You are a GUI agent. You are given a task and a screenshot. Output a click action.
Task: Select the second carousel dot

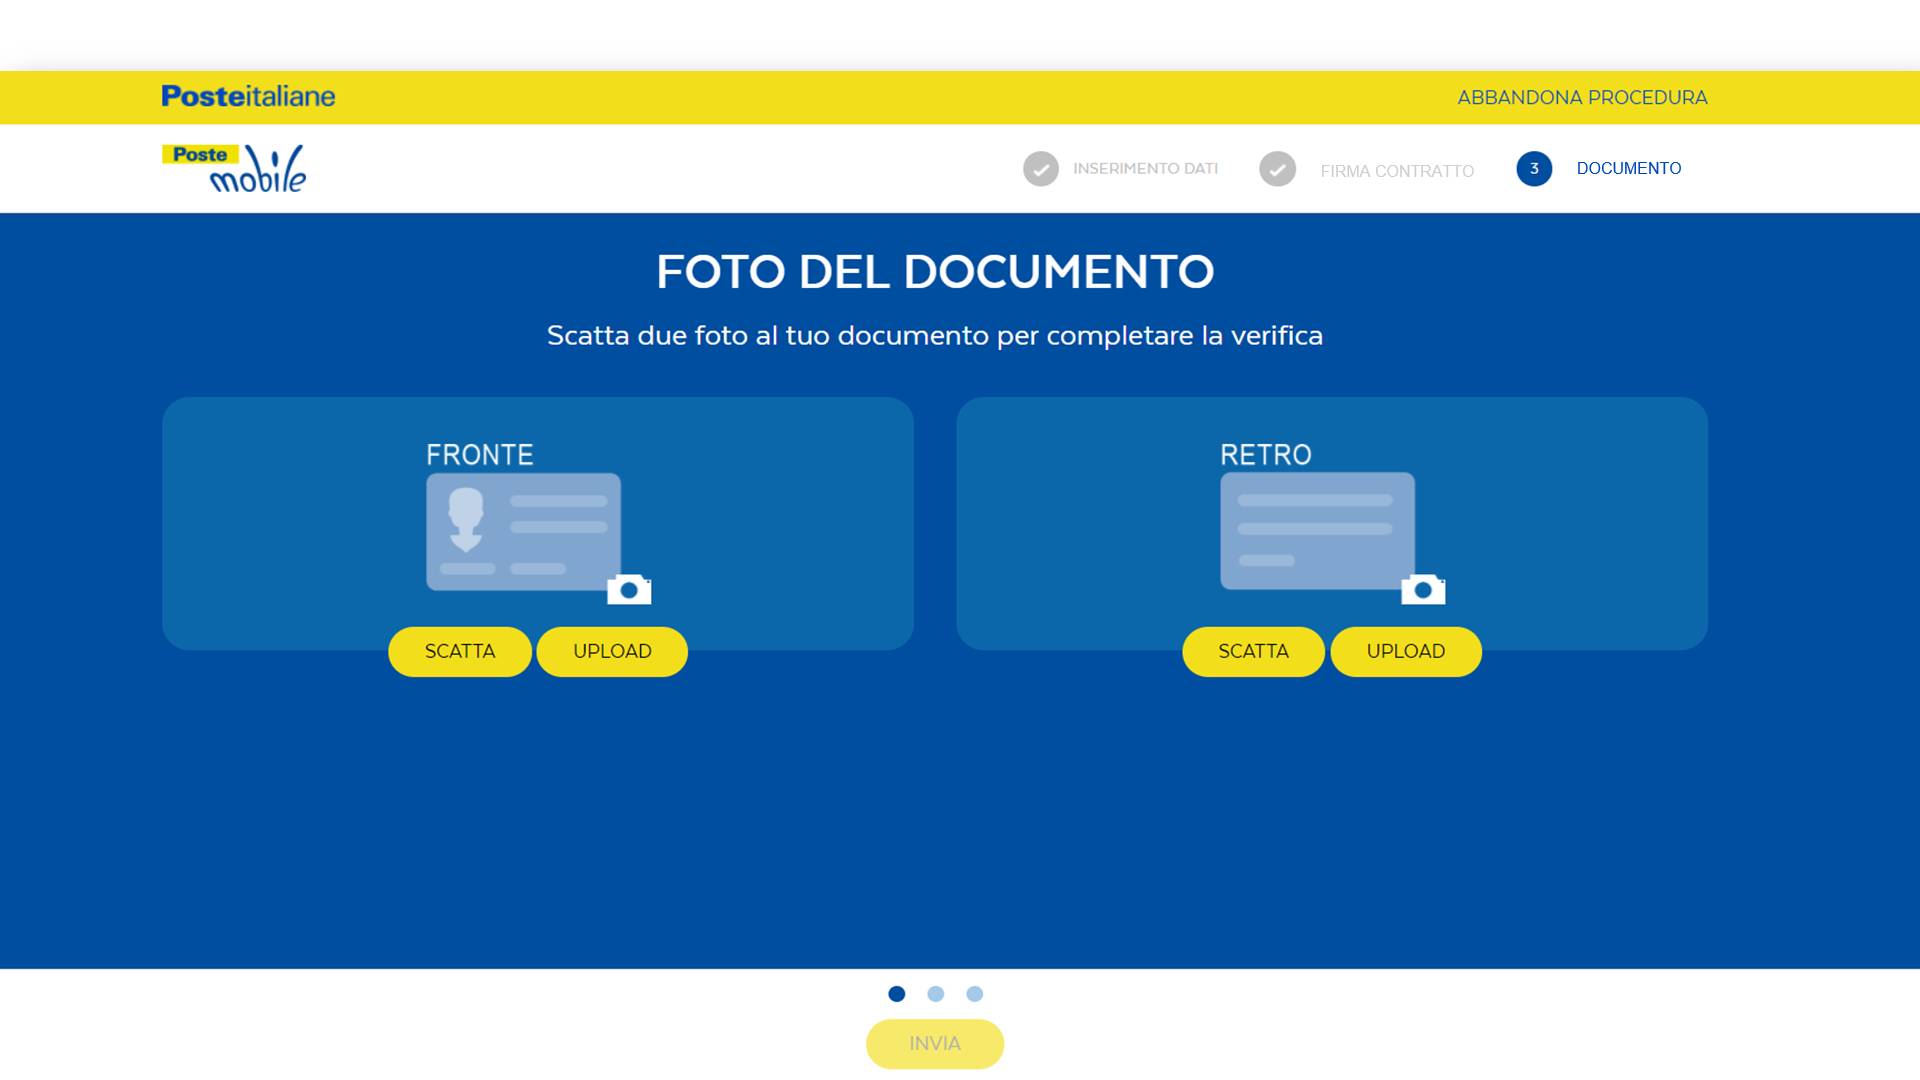click(935, 994)
